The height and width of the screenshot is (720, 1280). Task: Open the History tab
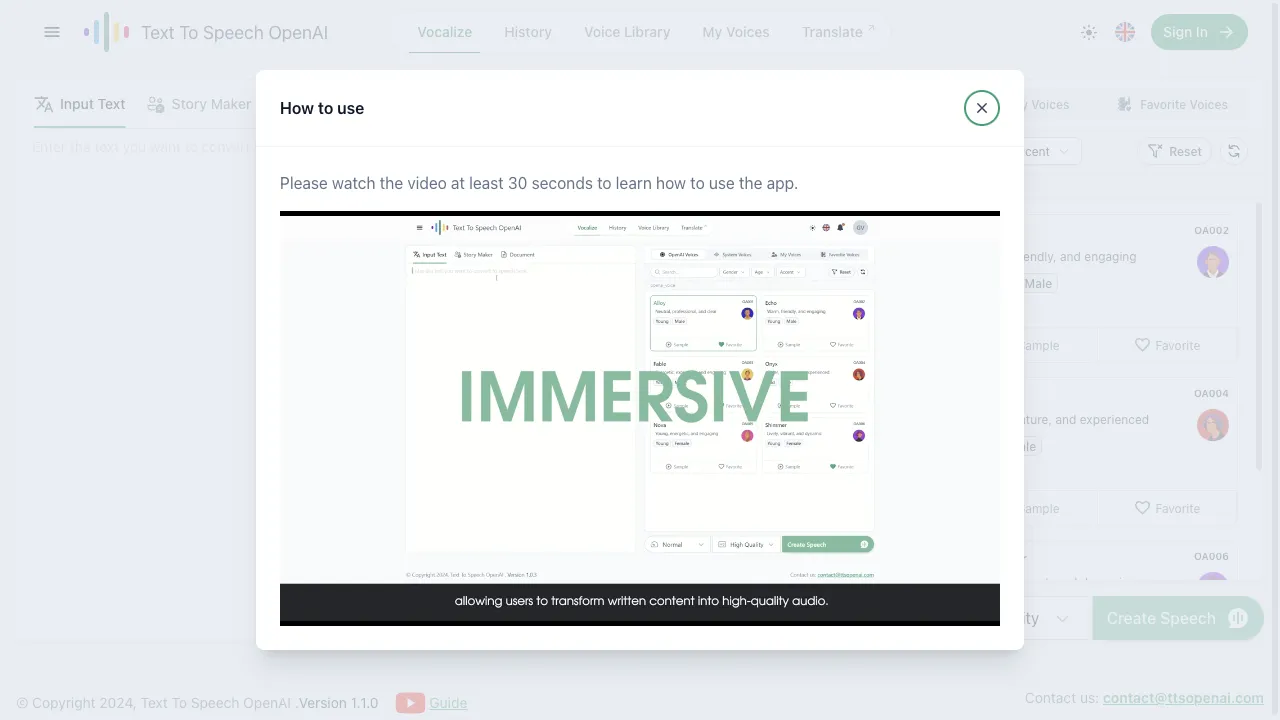pyautogui.click(x=528, y=32)
